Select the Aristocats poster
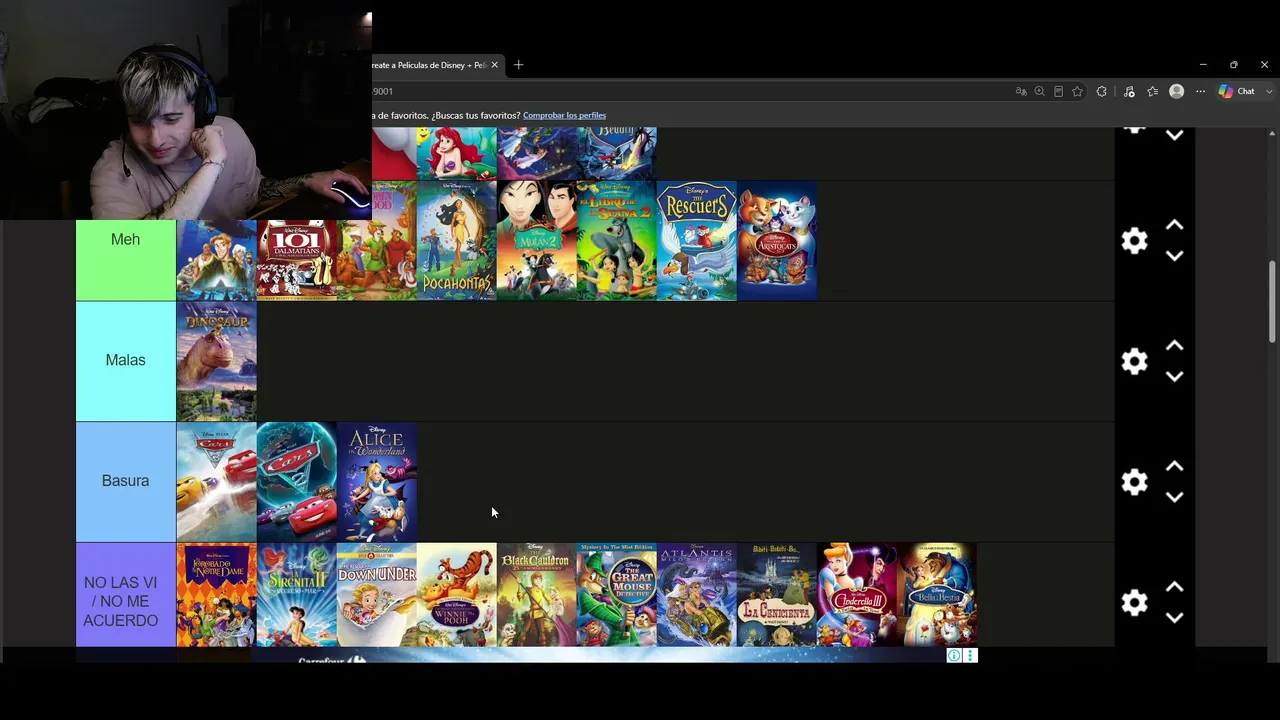The width and height of the screenshot is (1280, 720). pyautogui.click(x=777, y=241)
